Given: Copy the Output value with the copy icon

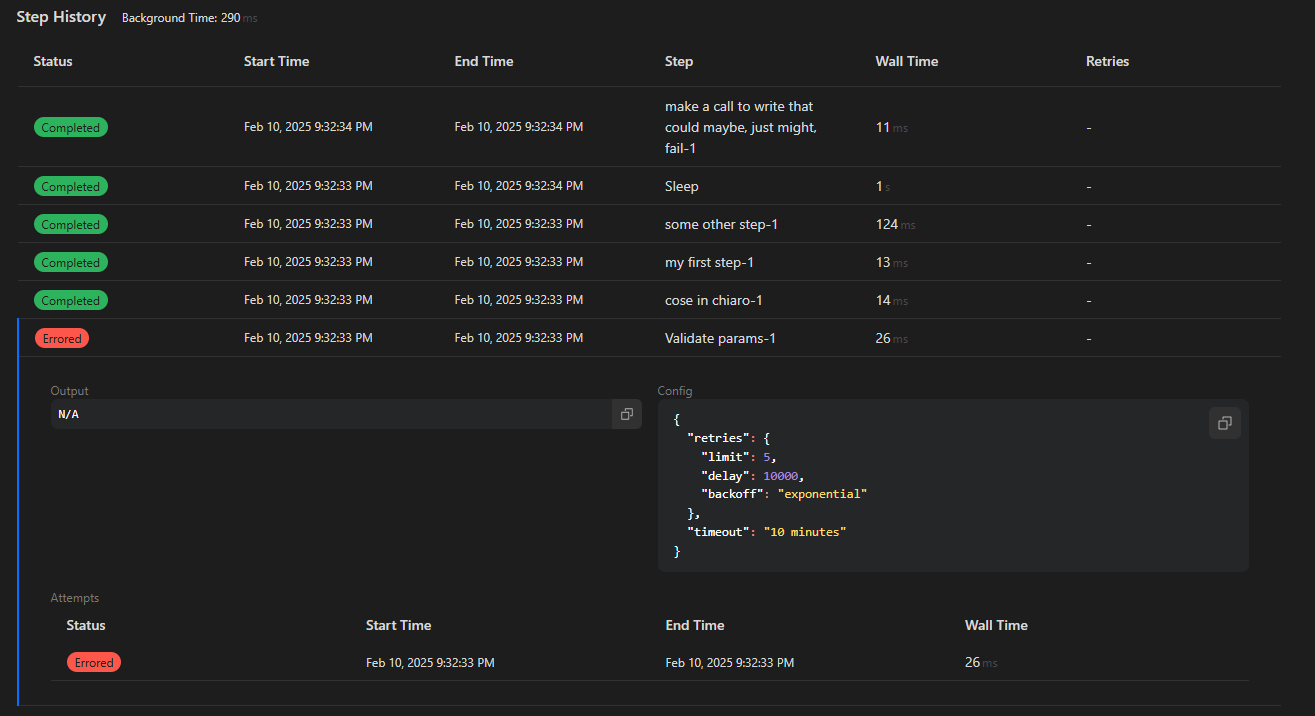Looking at the screenshot, I should [x=626, y=414].
